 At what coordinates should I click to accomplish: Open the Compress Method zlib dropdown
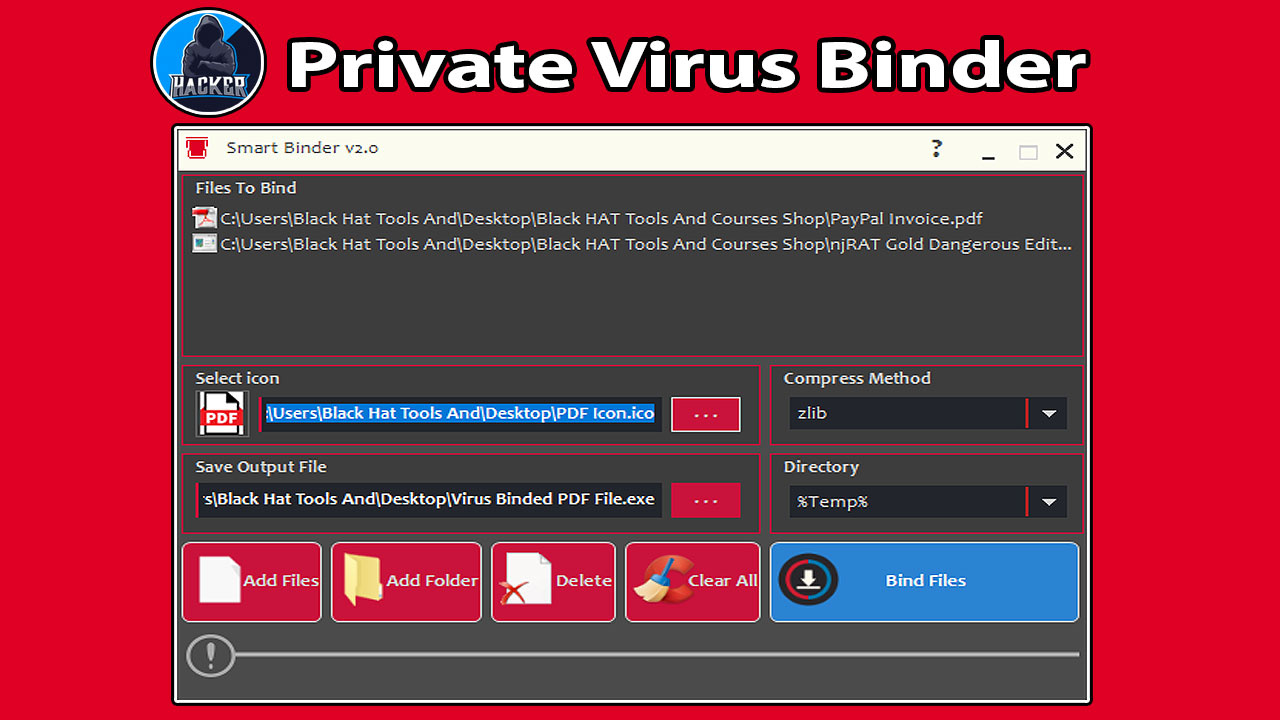point(928,414)
